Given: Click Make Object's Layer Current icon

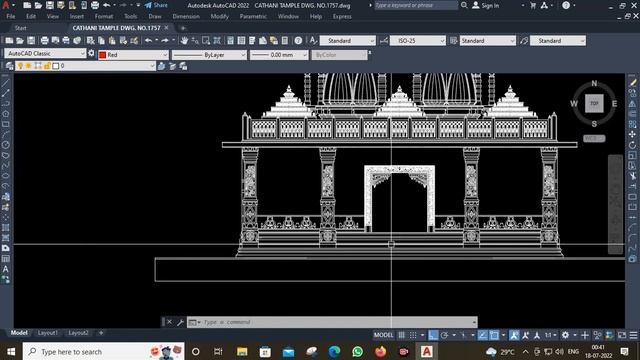Looking at the screenshot, I should tap(162, 66).
